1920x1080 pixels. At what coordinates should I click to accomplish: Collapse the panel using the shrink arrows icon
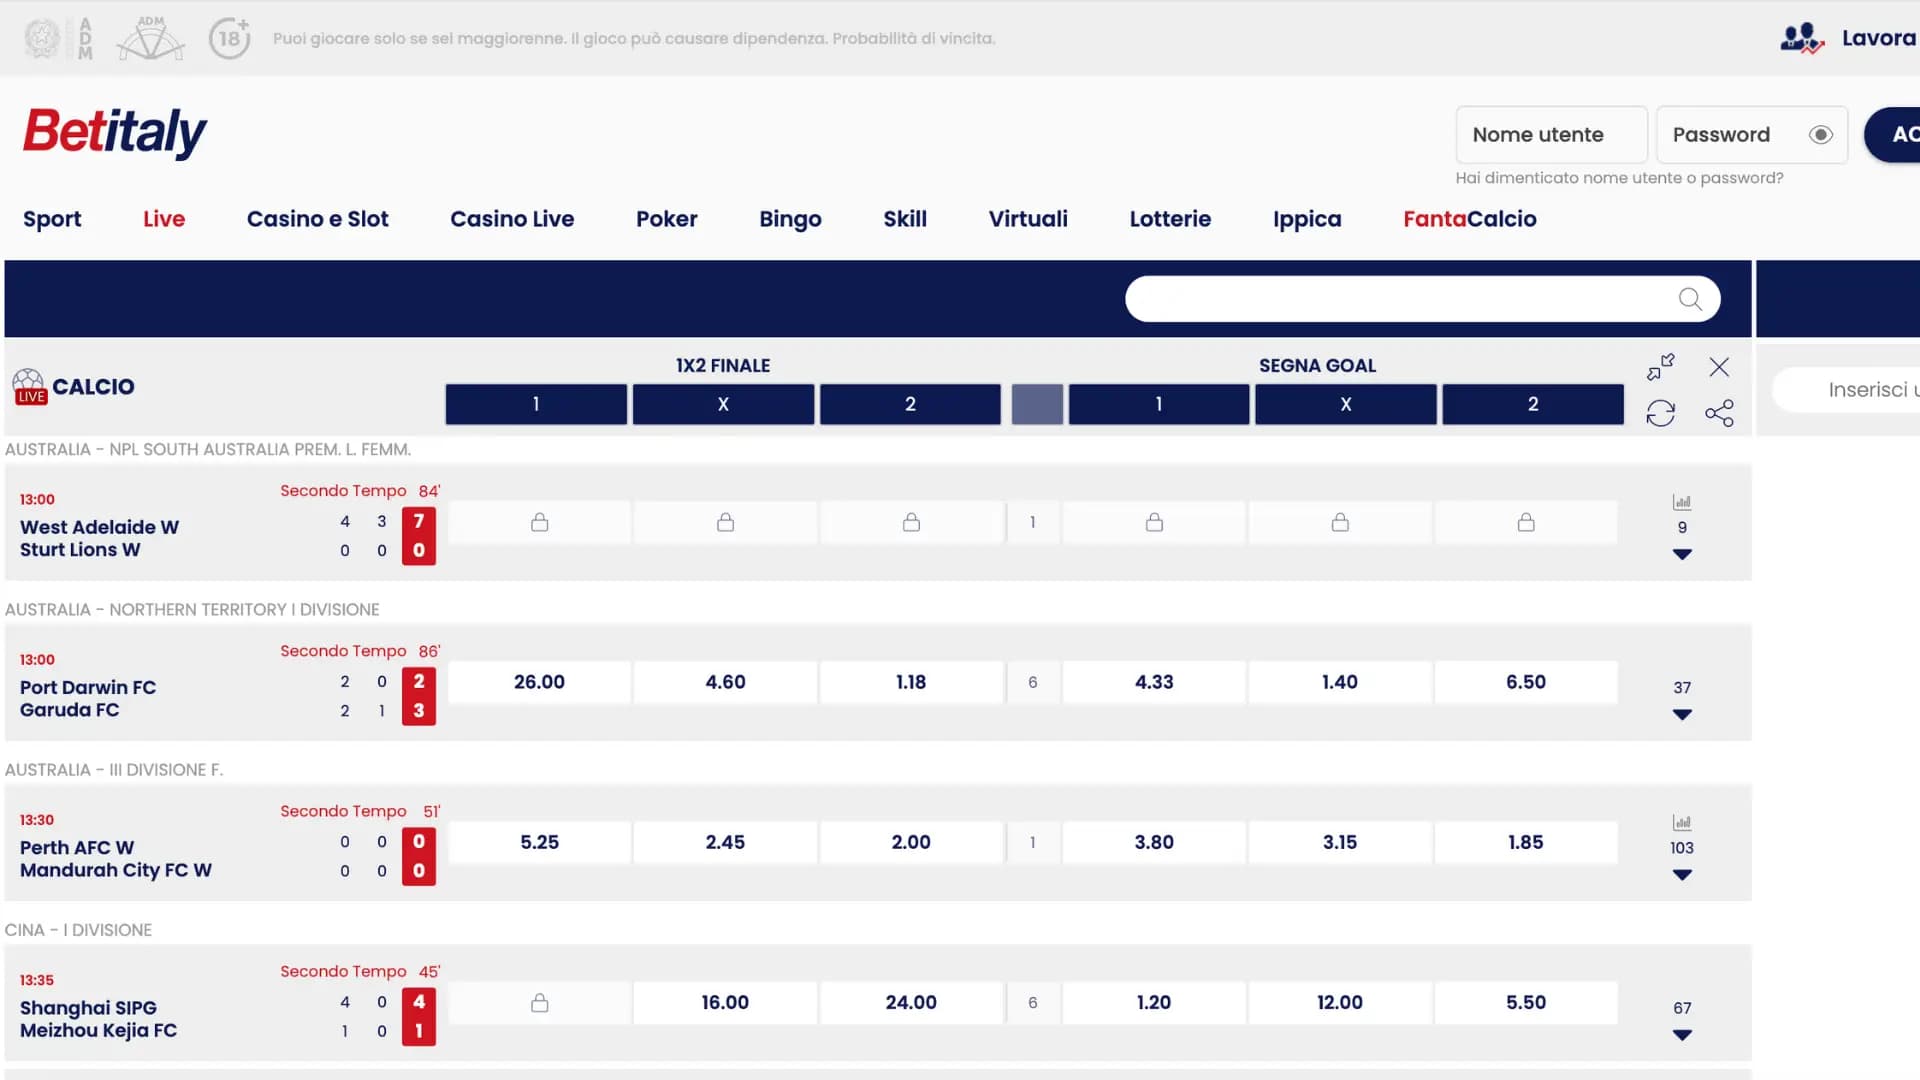point(1660,366)
